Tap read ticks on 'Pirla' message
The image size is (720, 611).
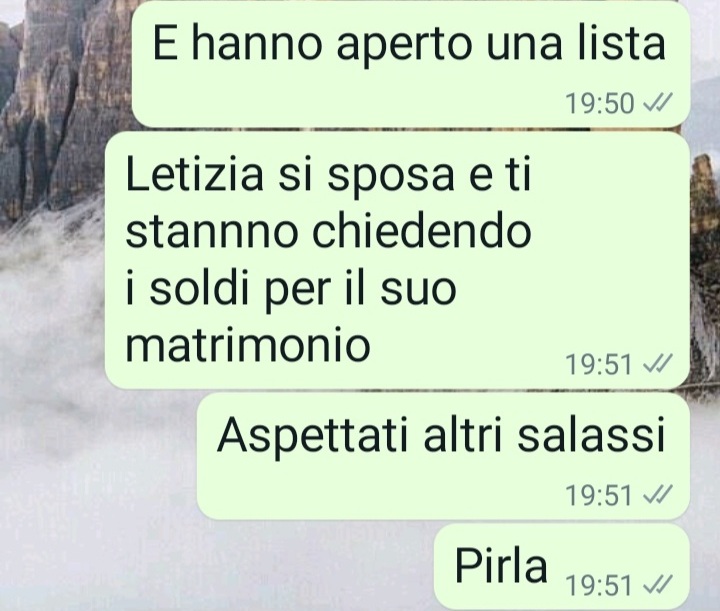(x=658, y=585)
